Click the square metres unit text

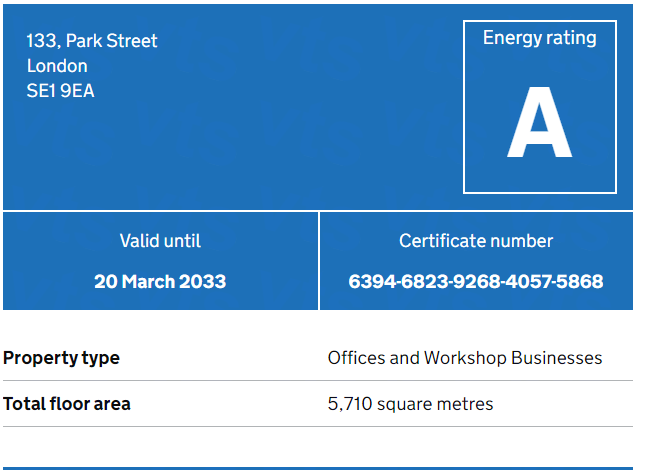point(434,404)
